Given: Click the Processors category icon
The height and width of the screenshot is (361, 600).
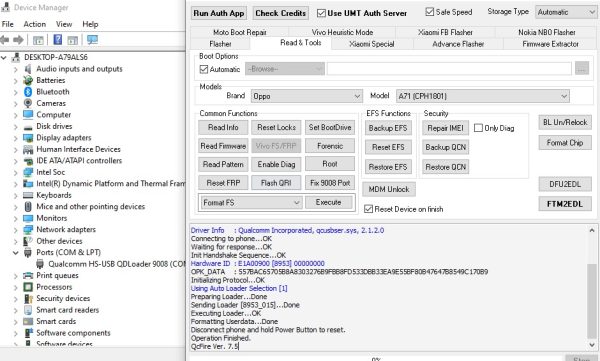Looking at the screenshot, I should [28, 287].
